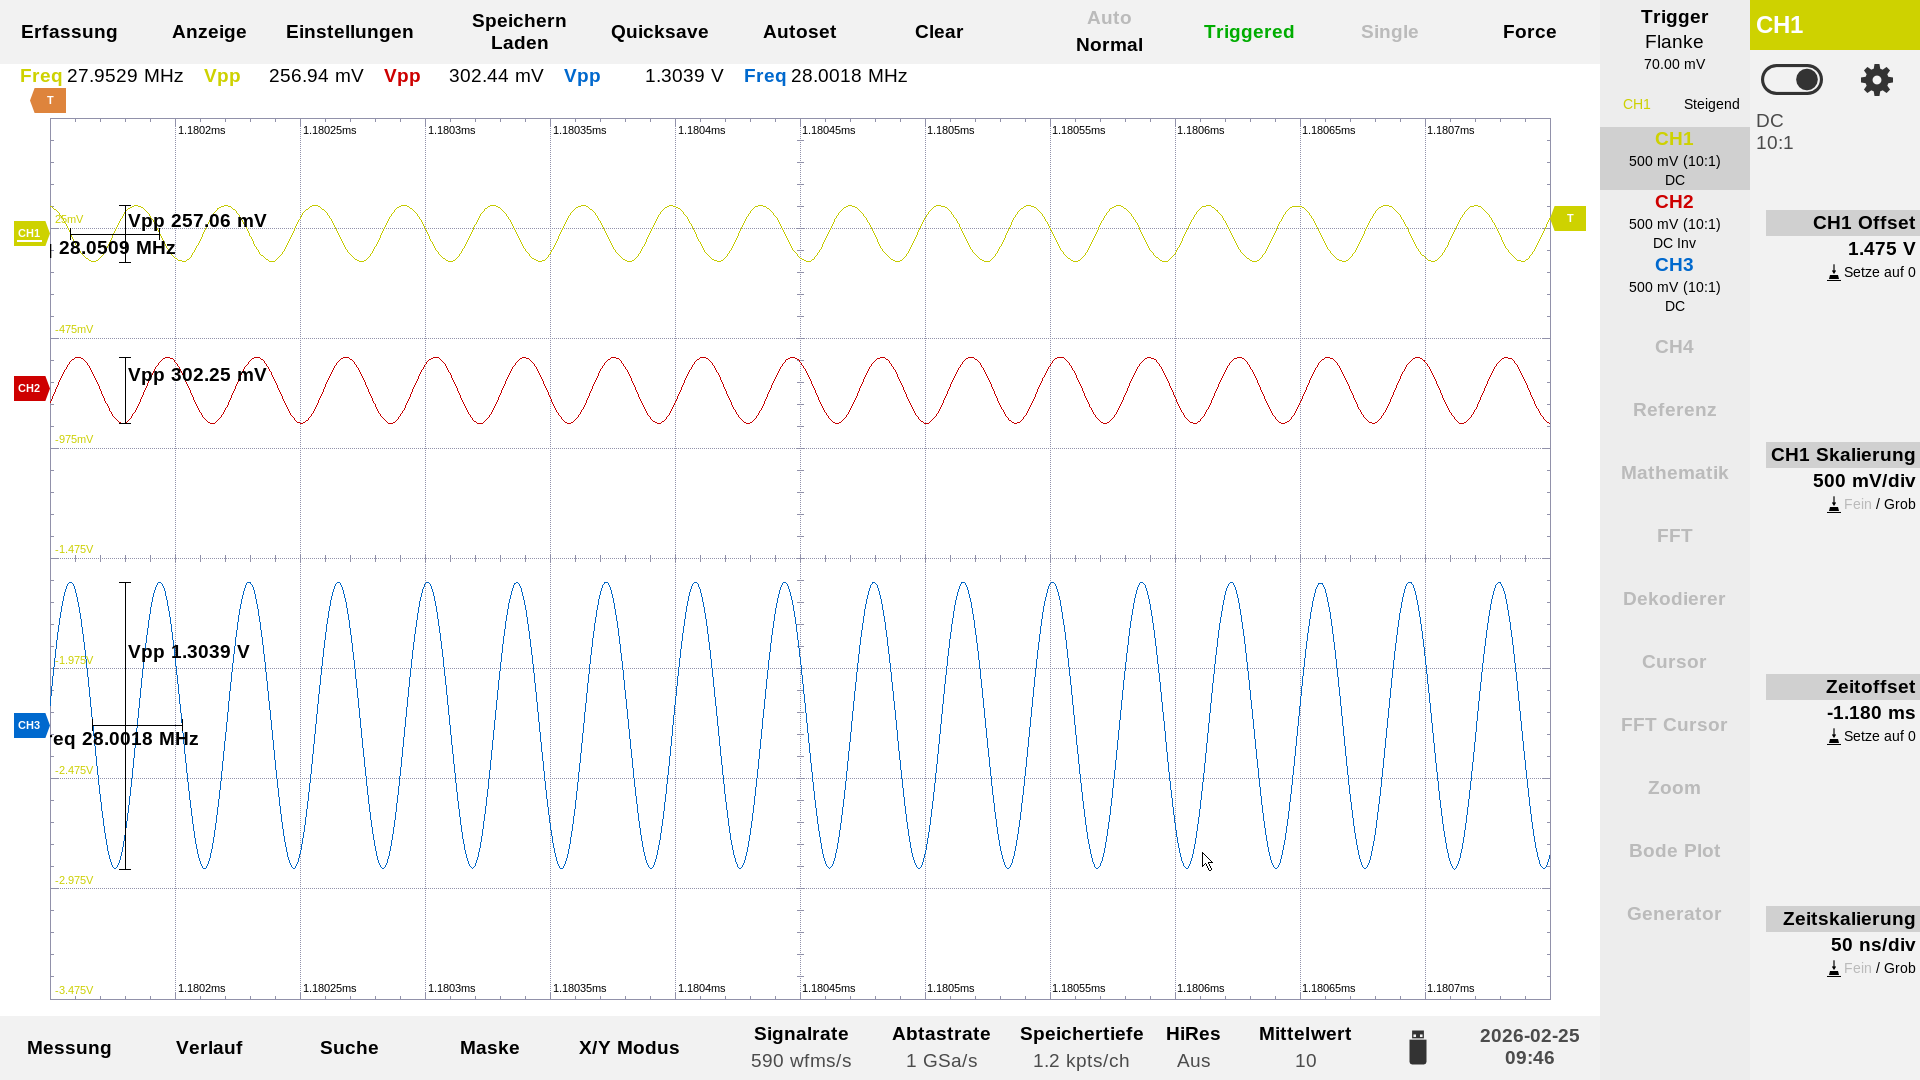The width and height of the screenshot is (1920, 1080).
Task: Select the red CH2 channel marker
Action: tap(30, 388)
